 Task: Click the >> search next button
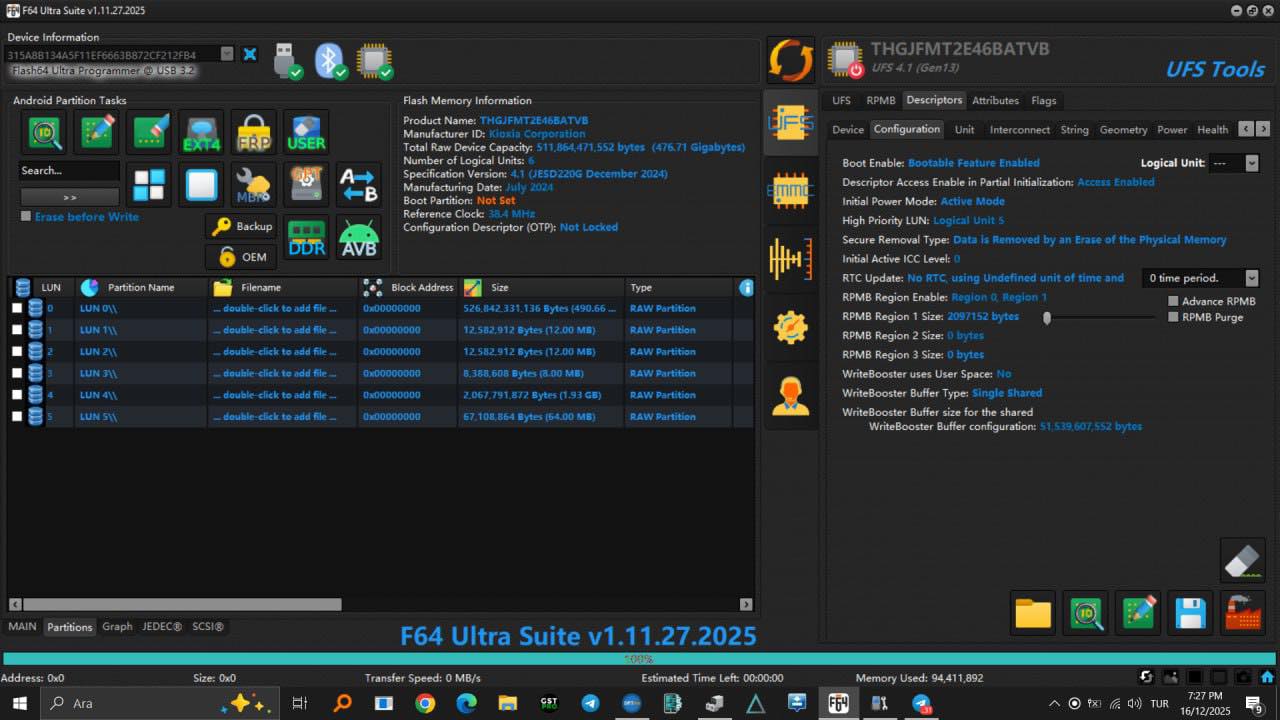[70, 197]
